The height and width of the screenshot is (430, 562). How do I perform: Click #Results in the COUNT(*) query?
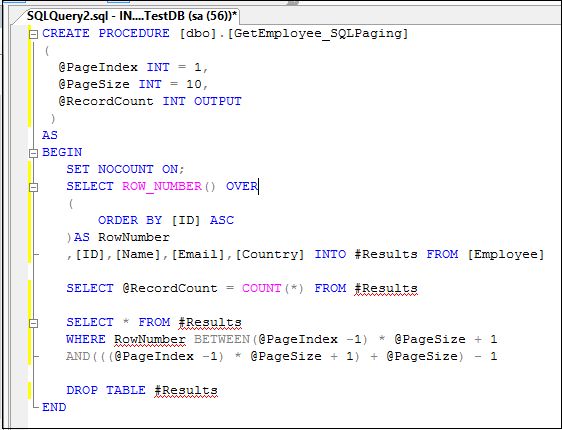point(386,288)
